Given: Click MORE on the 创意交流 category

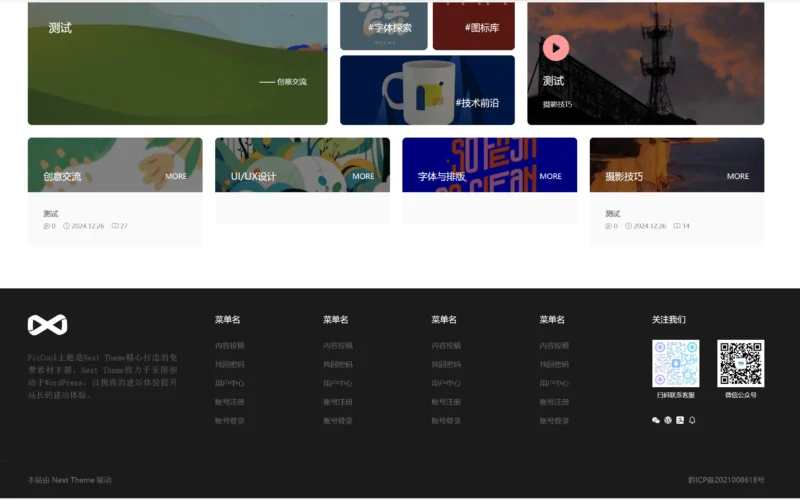Looking at the screenshot, I should pyautogui.click(x=176, y=176).
